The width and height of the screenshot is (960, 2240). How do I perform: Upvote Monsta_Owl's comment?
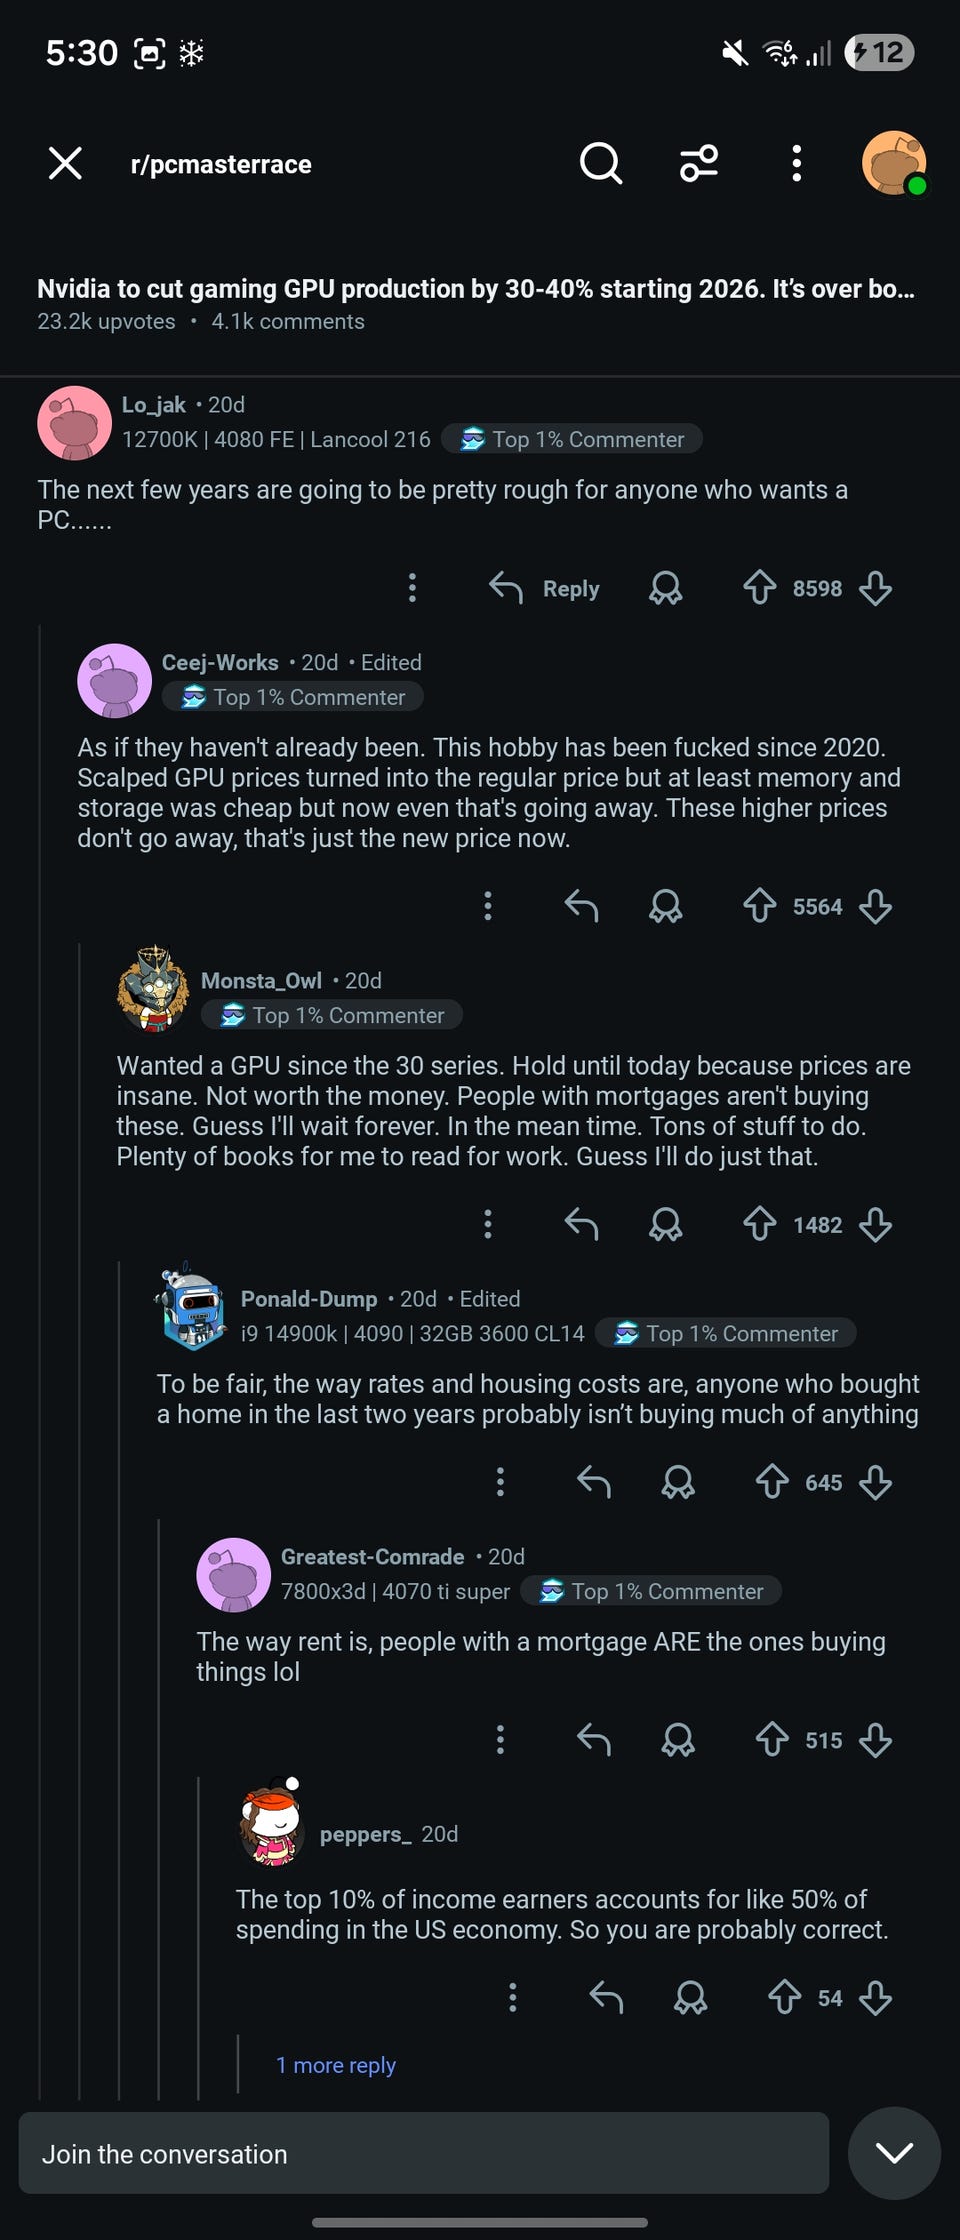[x=760, y=1224]
